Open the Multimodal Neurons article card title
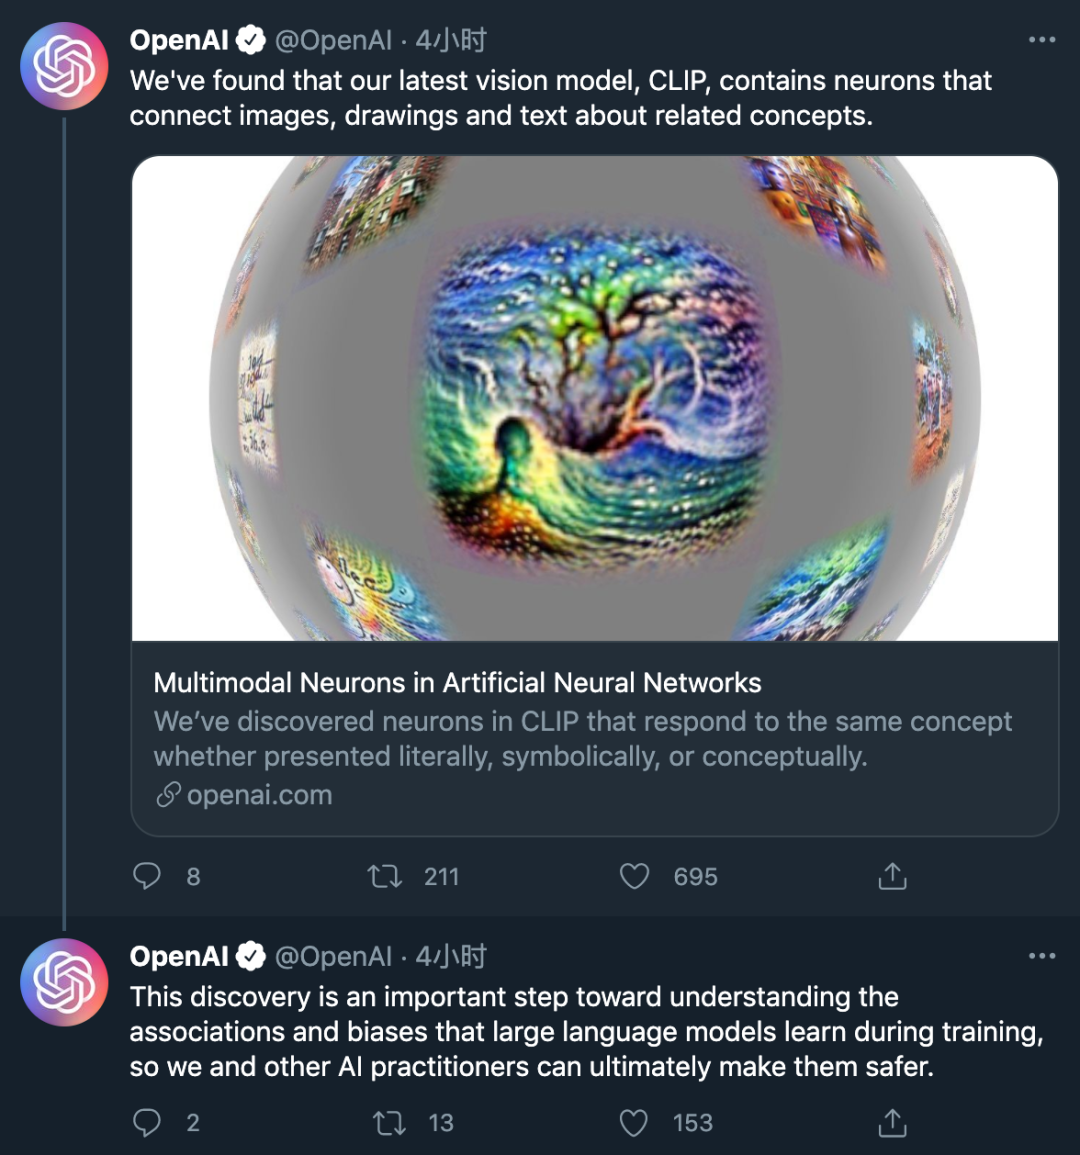This screenshot has height=1155, width=1080. point(457,683)
